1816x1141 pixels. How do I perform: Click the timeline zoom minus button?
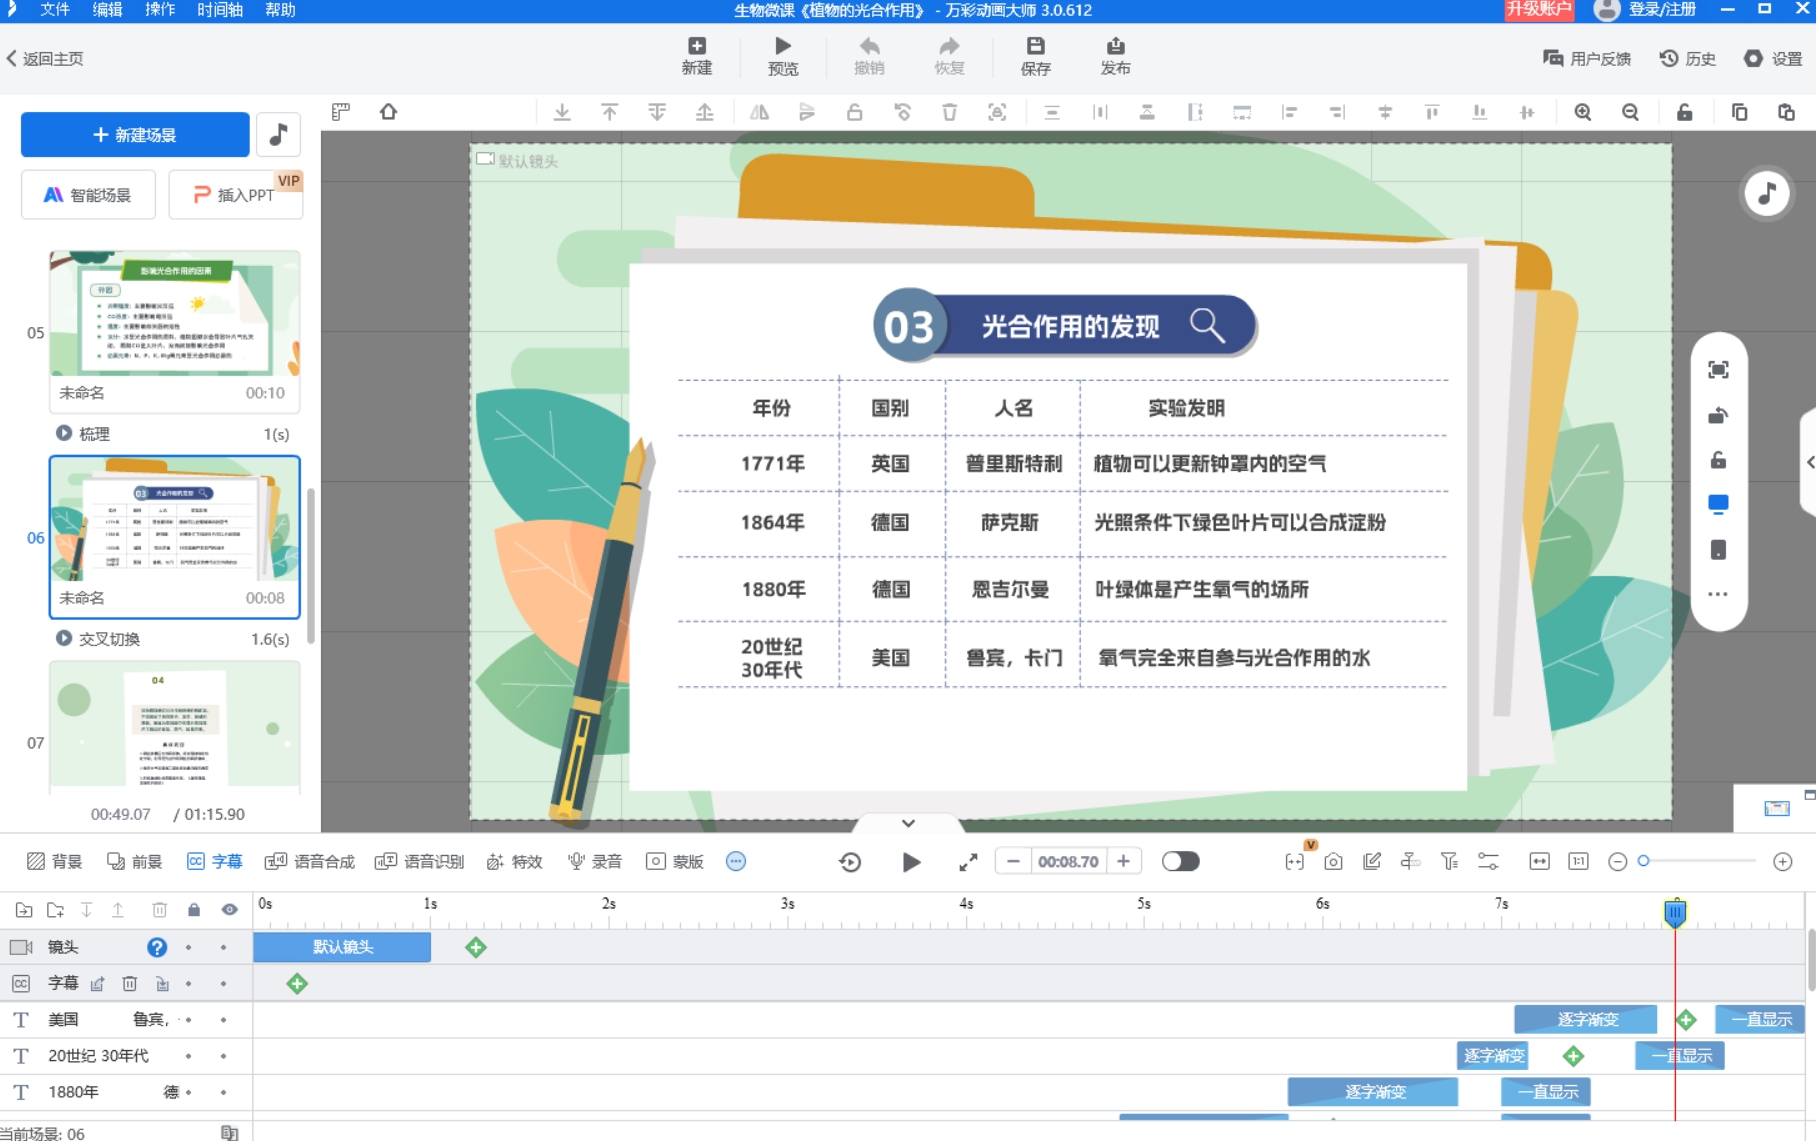(x=1618, y=862)
